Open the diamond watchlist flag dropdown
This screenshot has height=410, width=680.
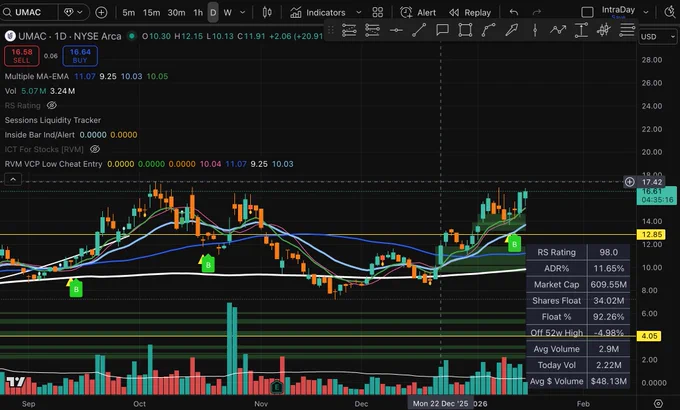pos(73,12)
